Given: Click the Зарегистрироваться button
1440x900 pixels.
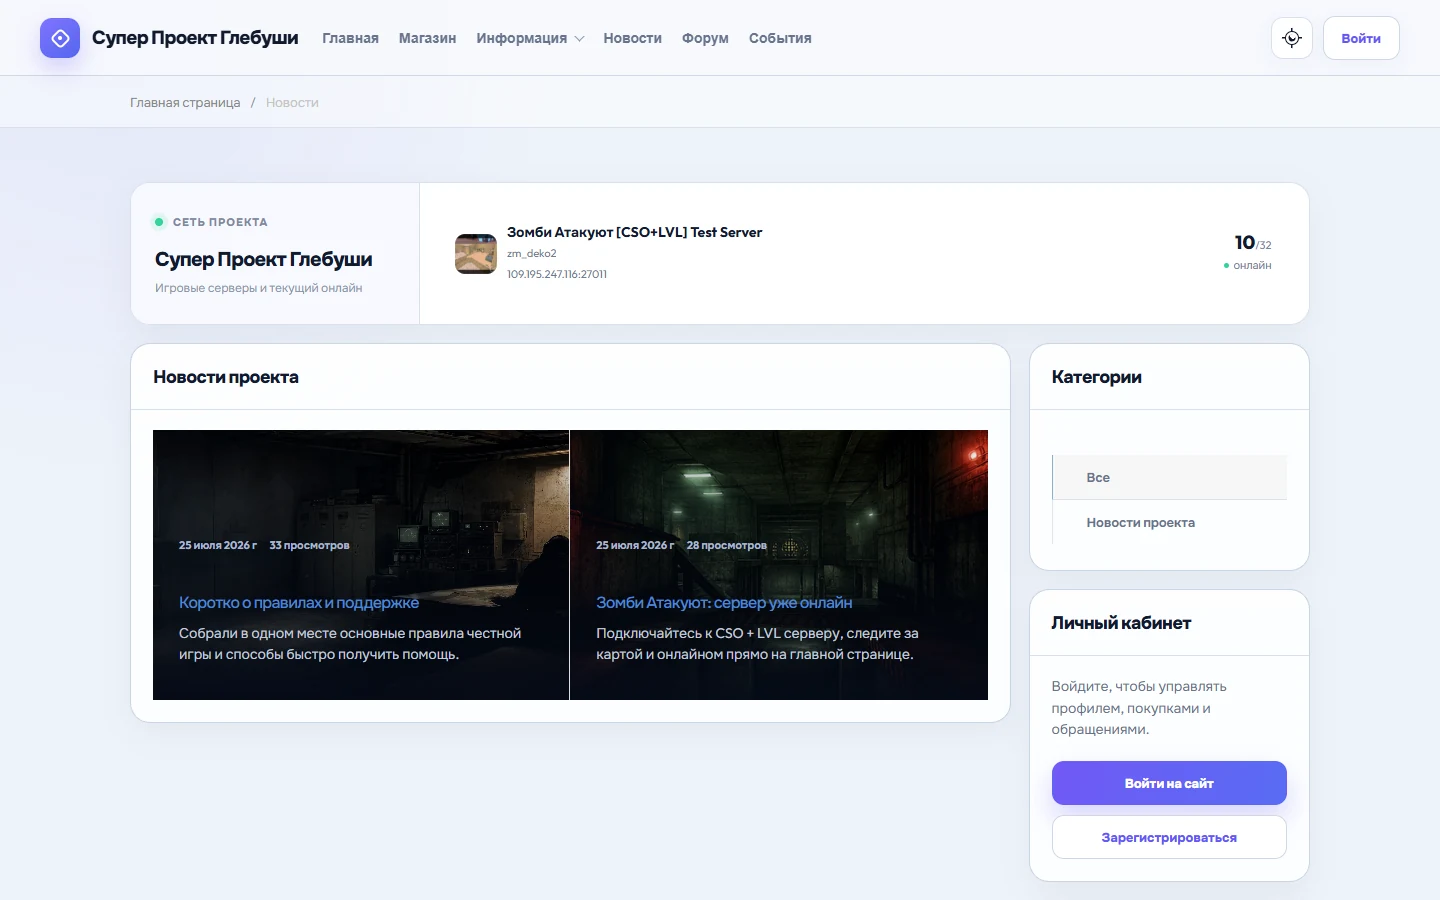Looking at the screenshot, I should point(1169,837).
